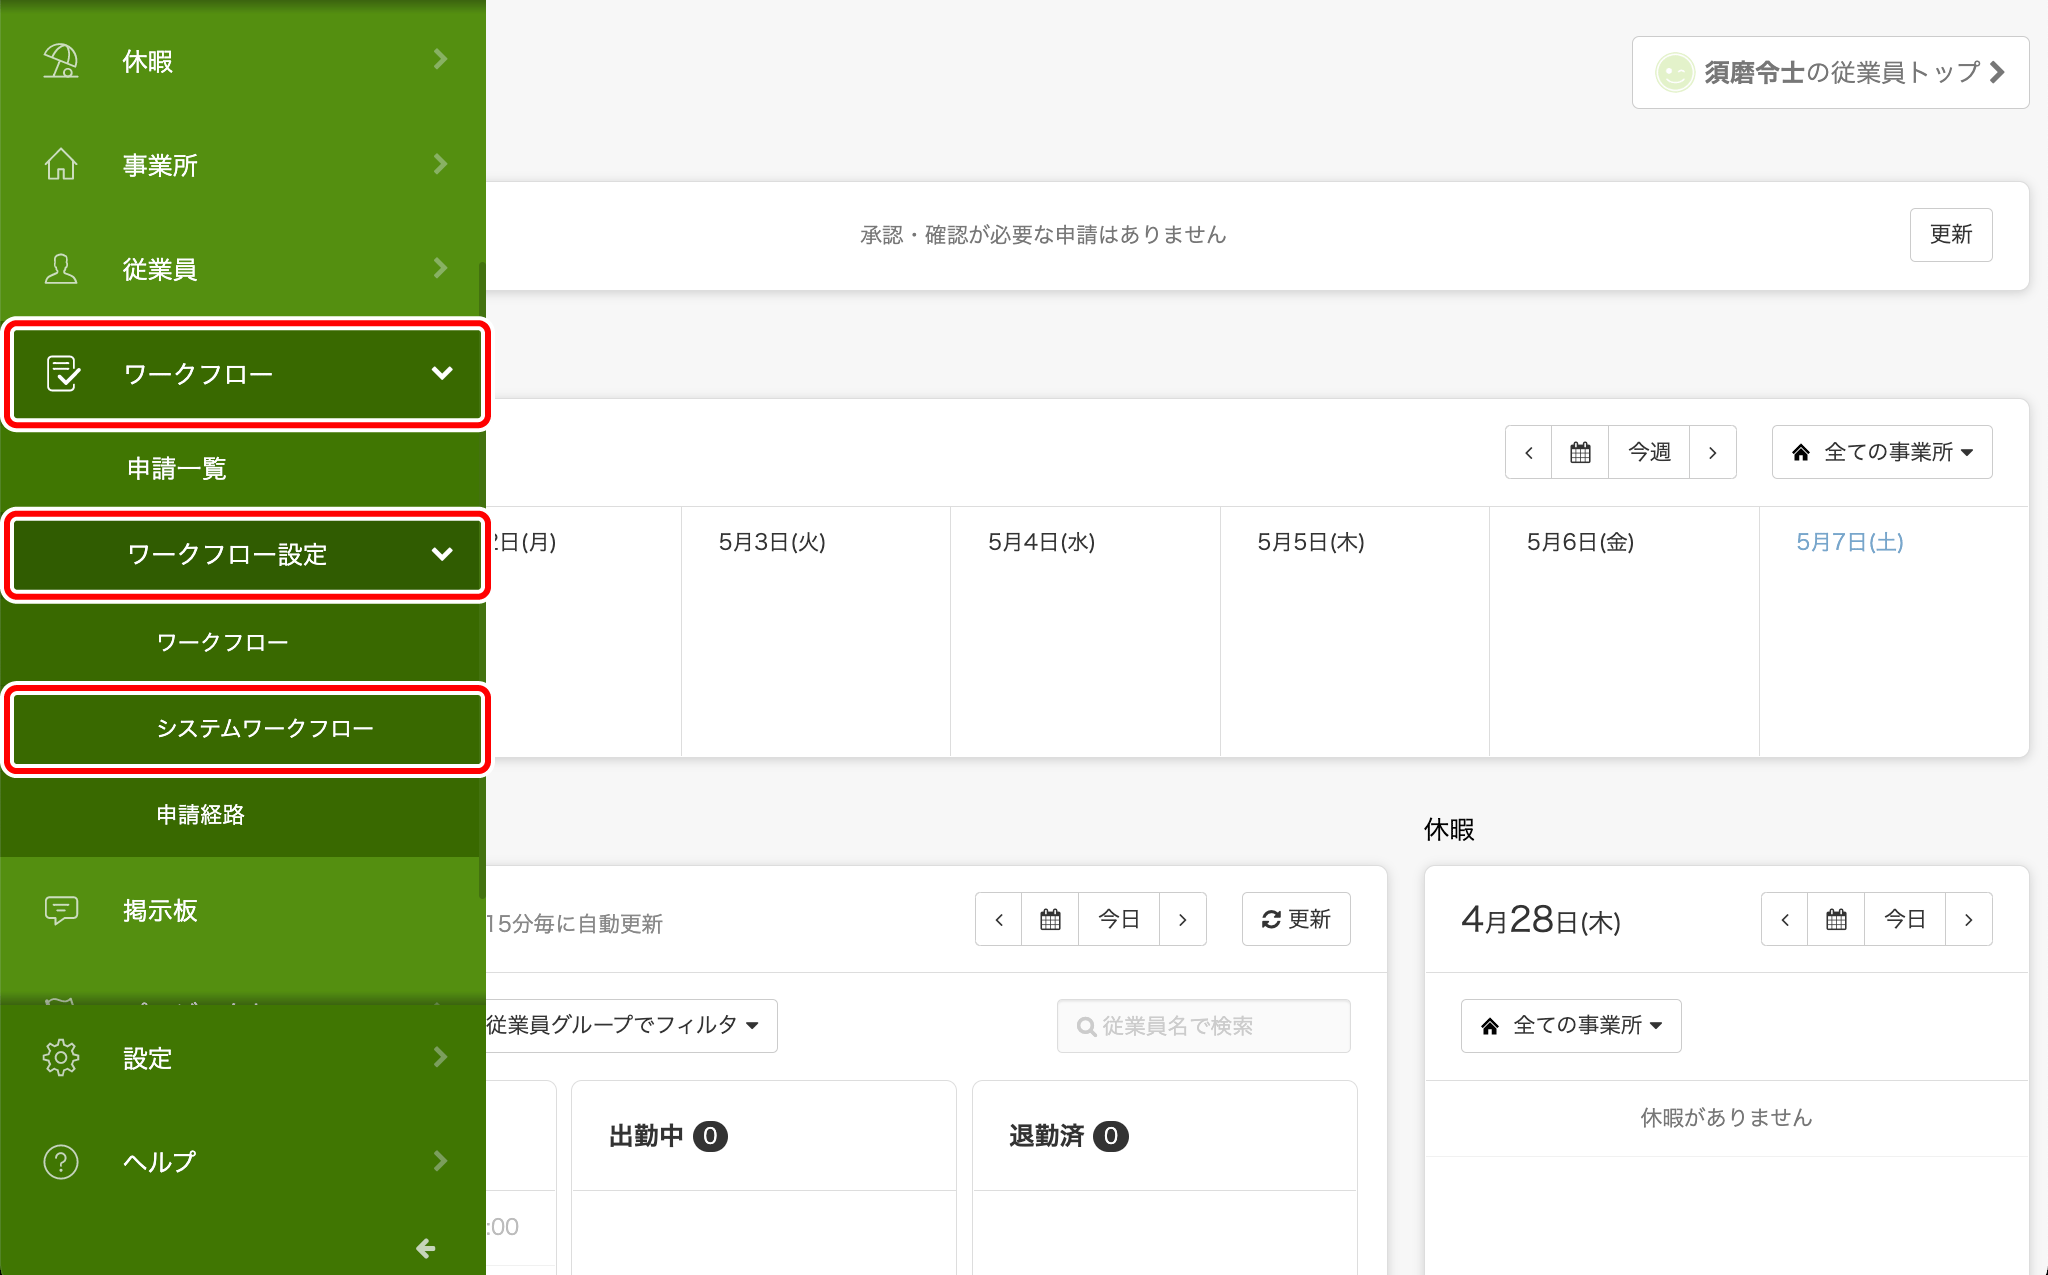Click the 今週 button
The height and width of the screenshot is (1275, 2048).
1649,452
